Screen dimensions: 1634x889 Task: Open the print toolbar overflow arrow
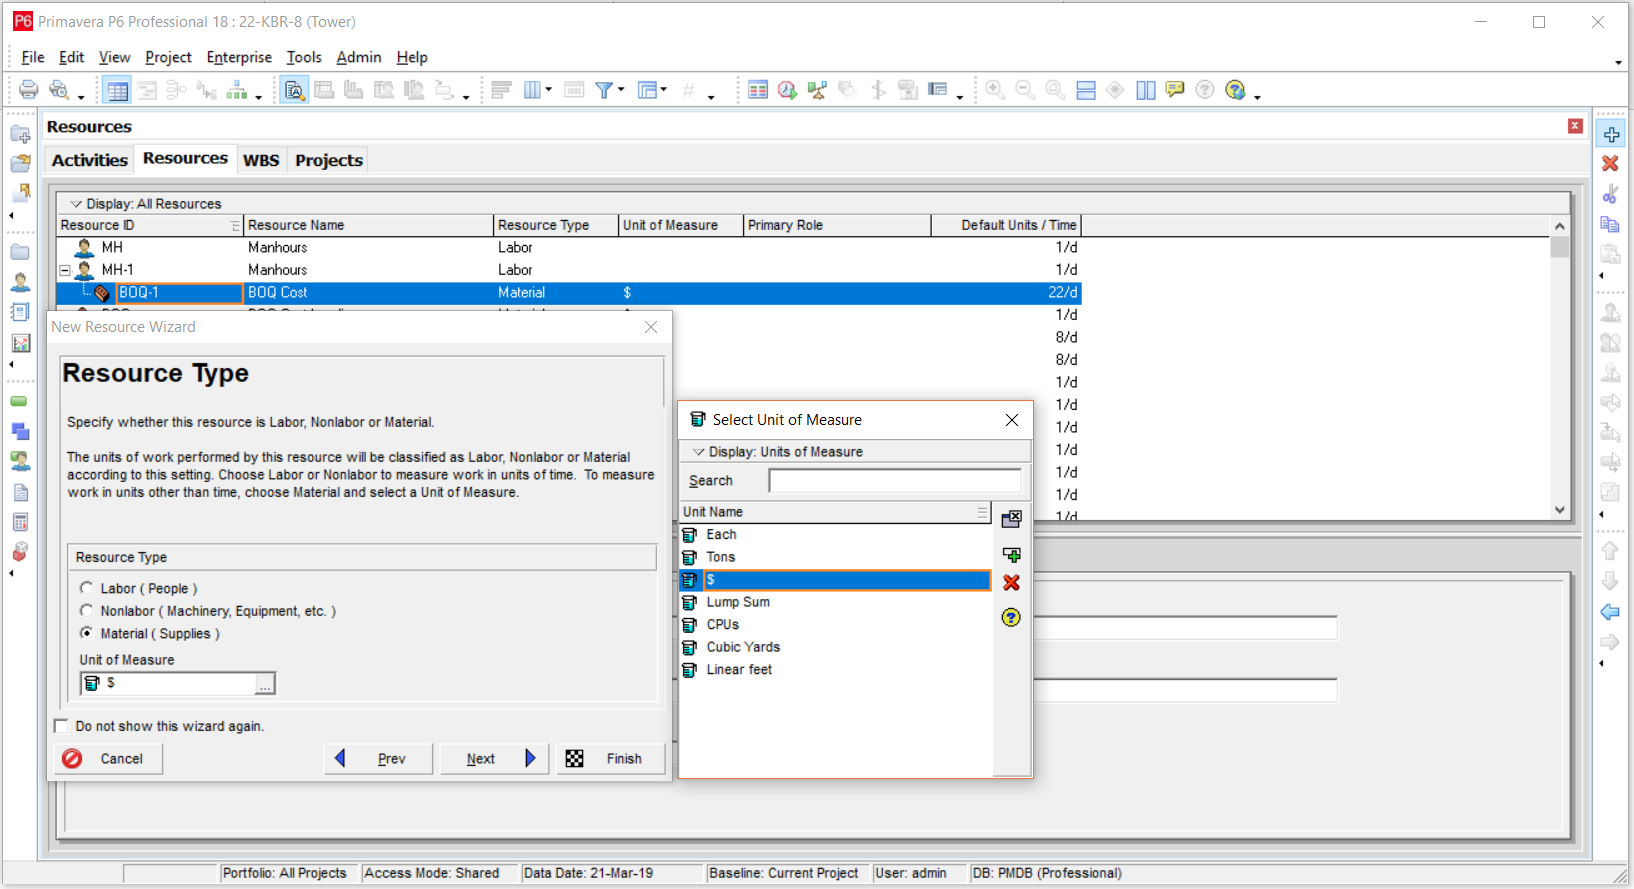pyautogui.click(x=81, y=97)
